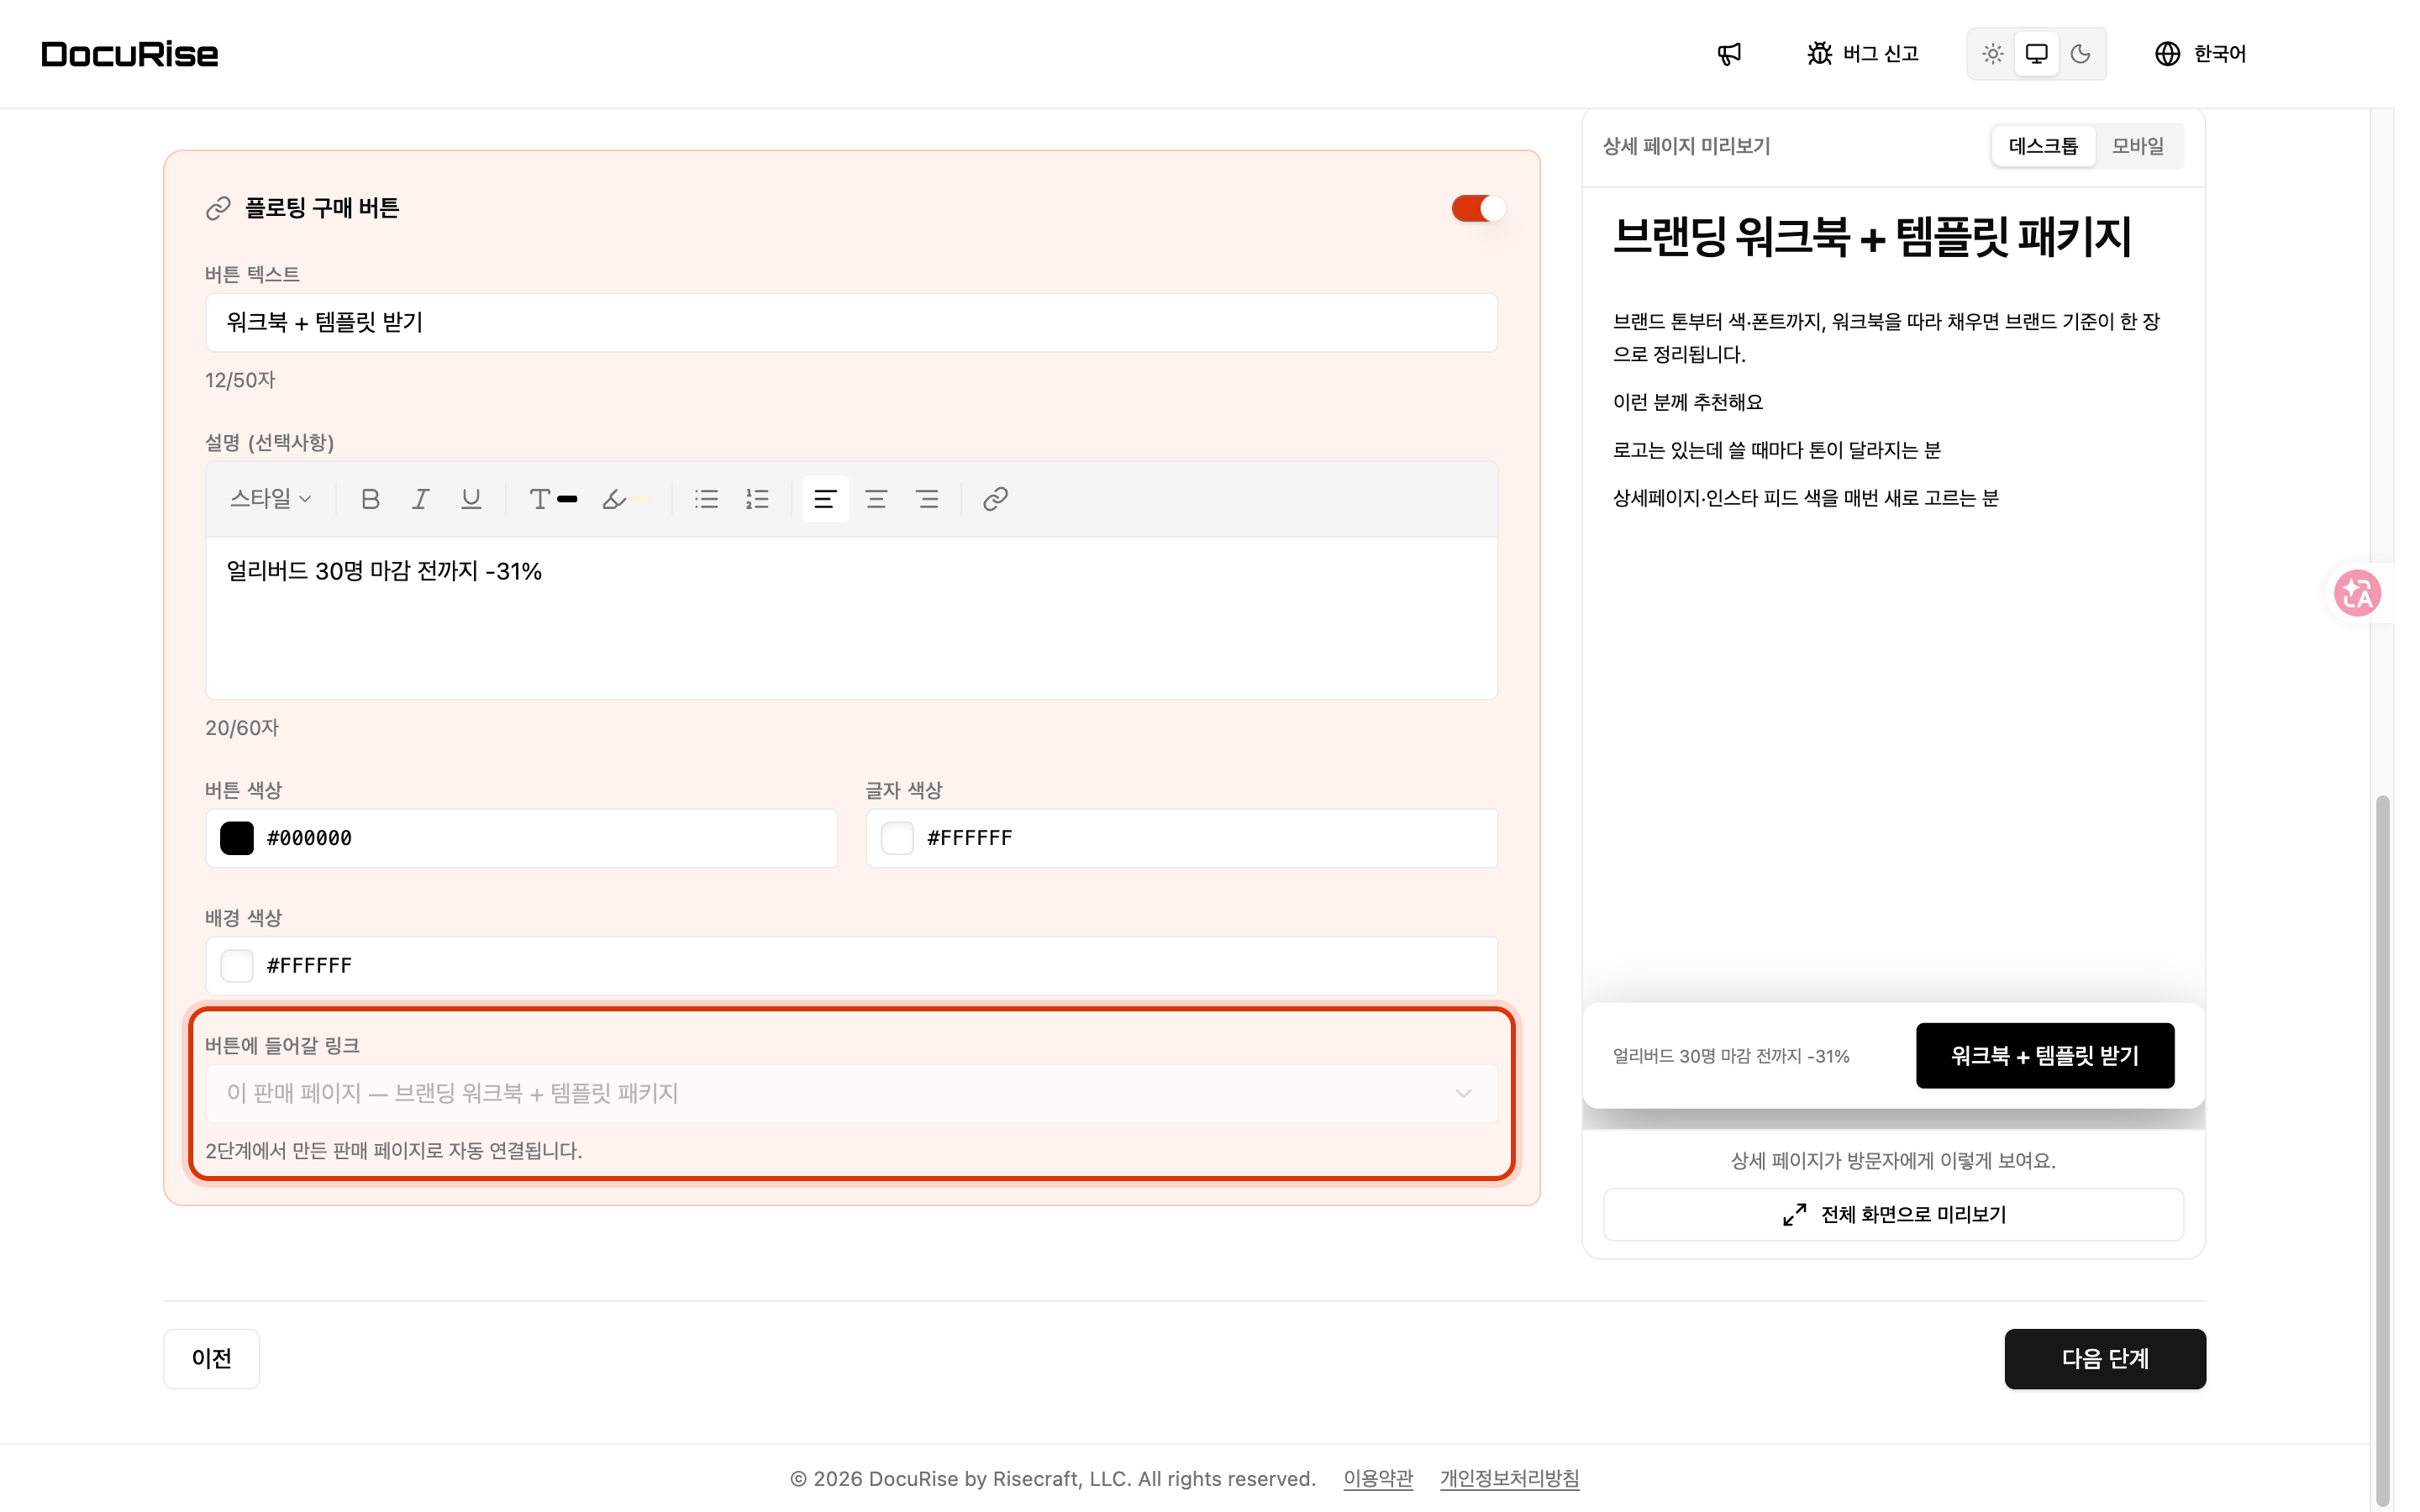2420x1512 pixels.
Task: Switch preview to 데스크톱 tab
Action: [2043, 146]
